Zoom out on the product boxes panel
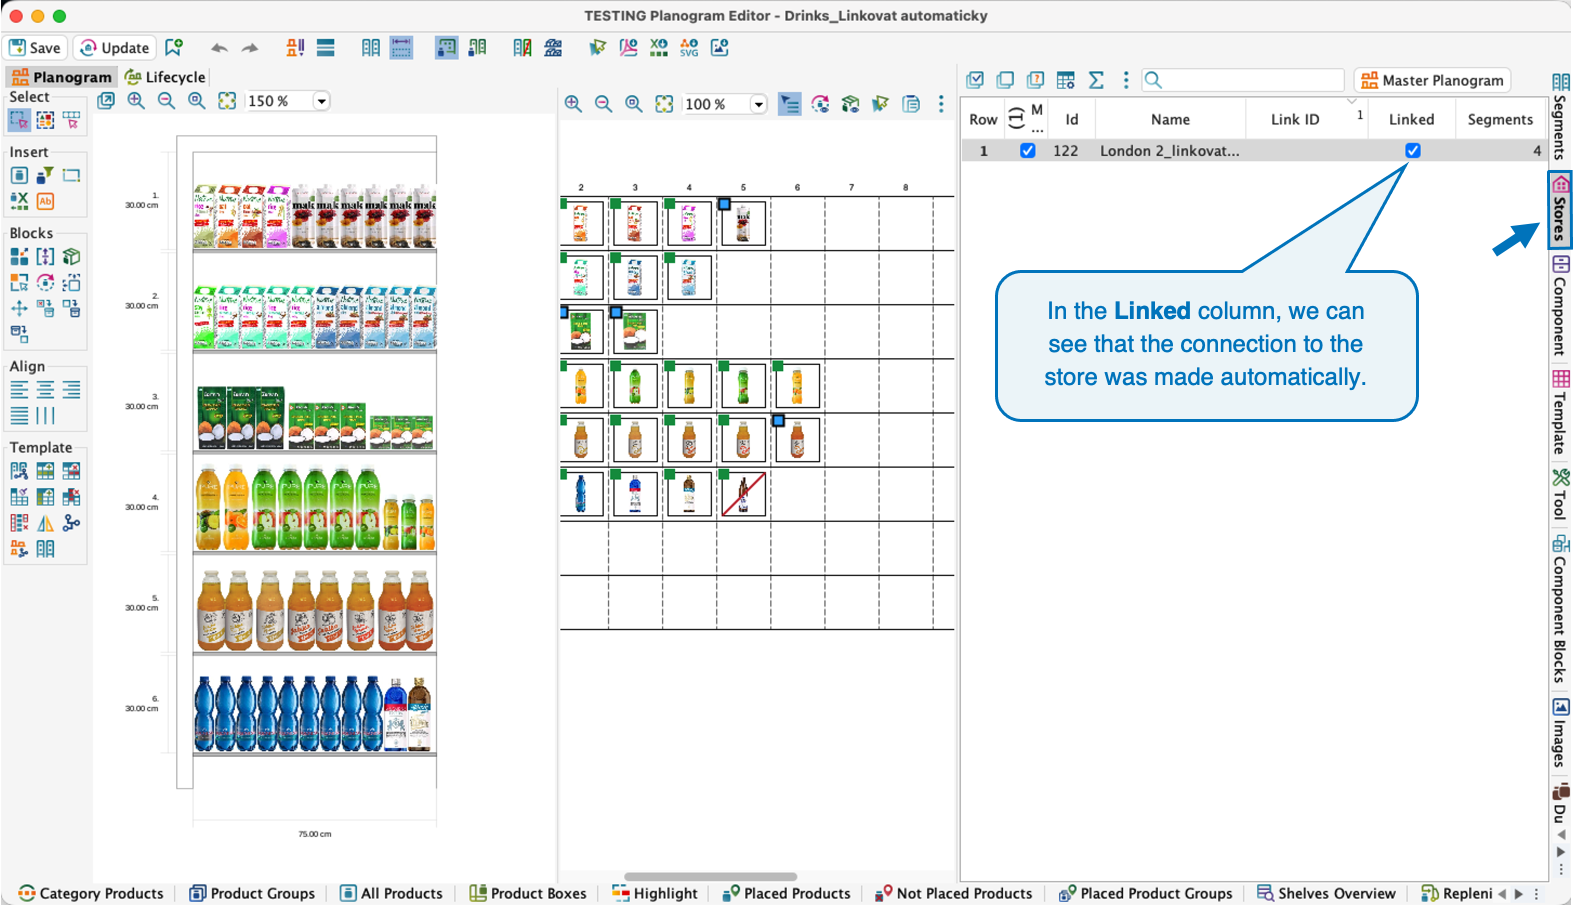Image resolution: width=1574 pixels, height=906 pixels. click(x=603, y=104)
